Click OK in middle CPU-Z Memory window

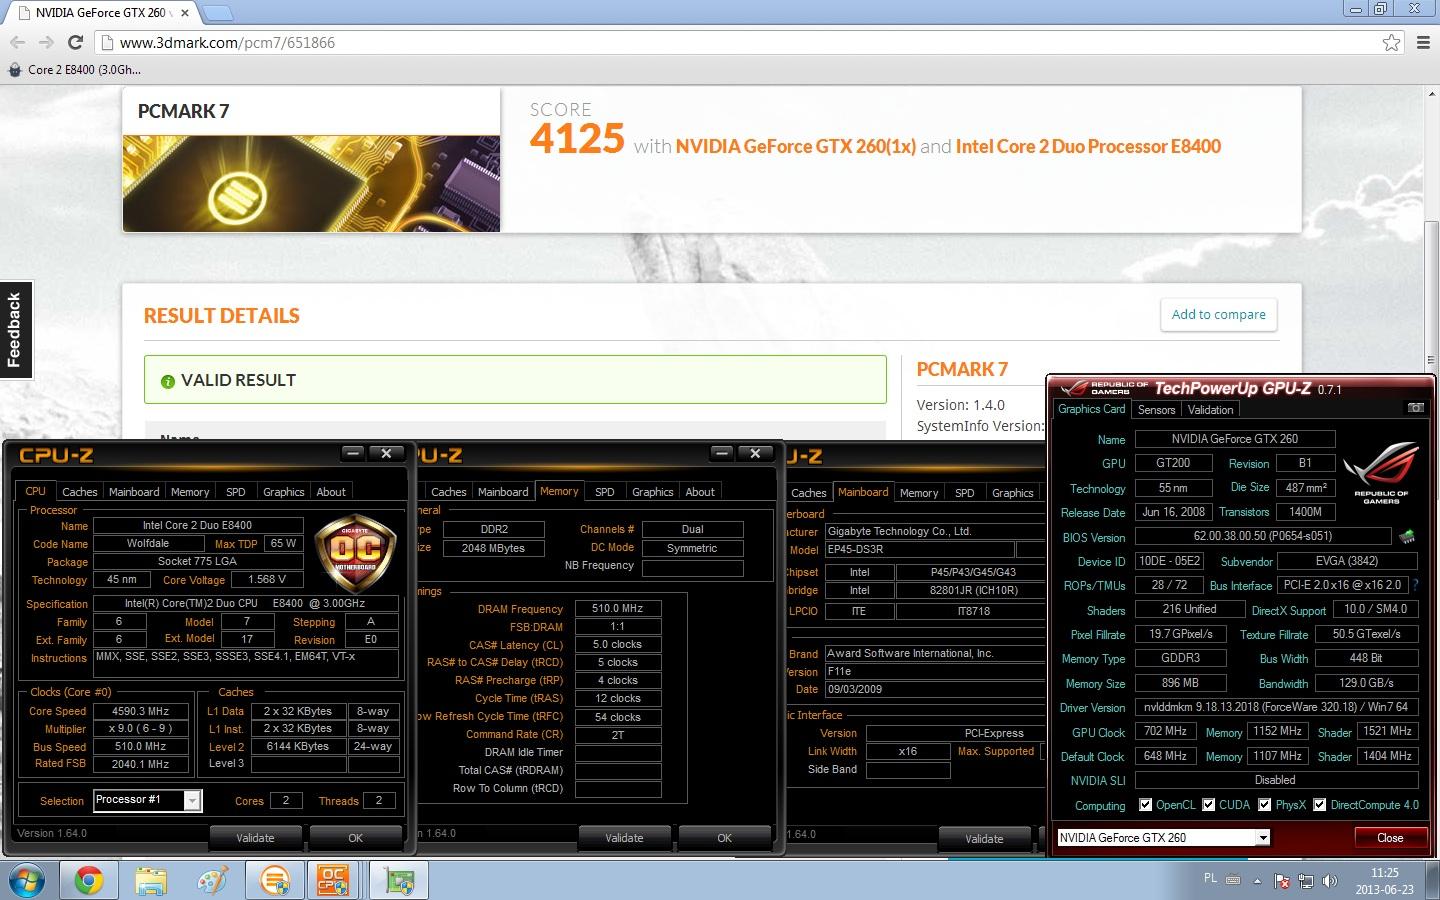724,838
